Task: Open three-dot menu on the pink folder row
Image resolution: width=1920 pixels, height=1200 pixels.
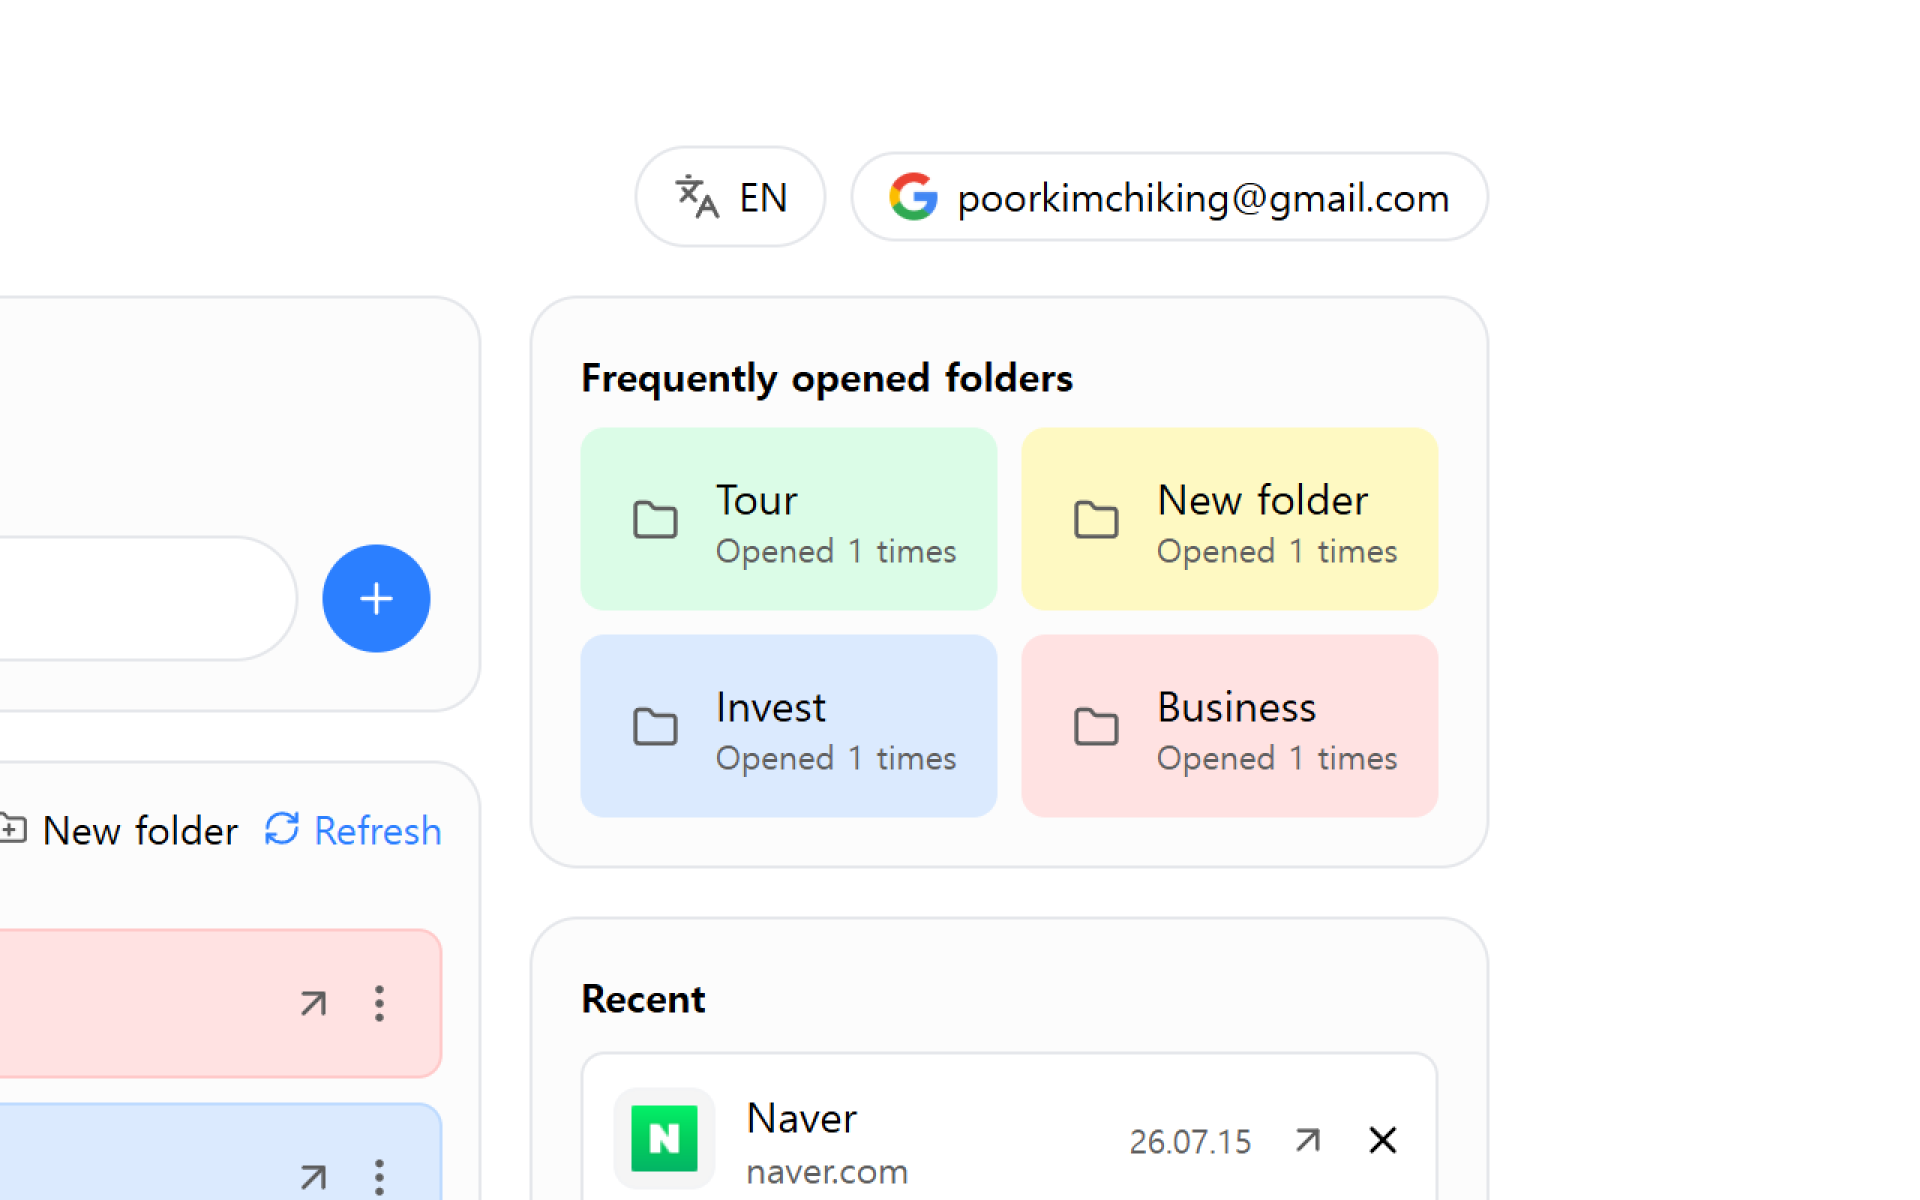Action: point(379,1003)
